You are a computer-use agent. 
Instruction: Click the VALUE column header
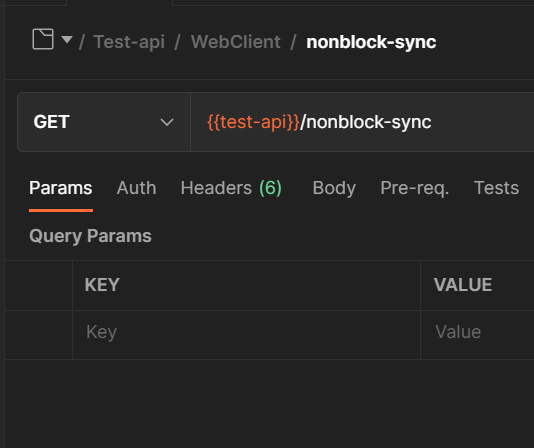[463, 285]
